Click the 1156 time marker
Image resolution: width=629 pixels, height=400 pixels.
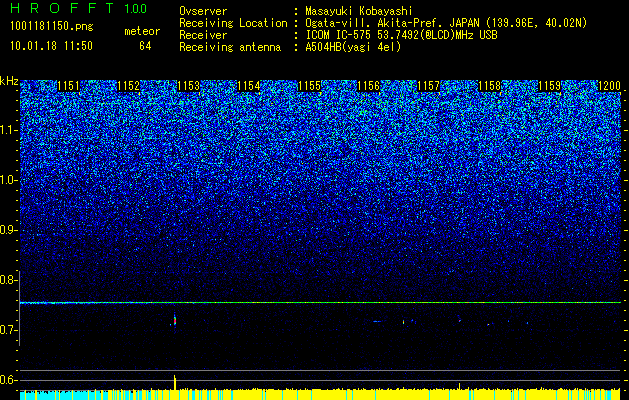pos(369,86)
